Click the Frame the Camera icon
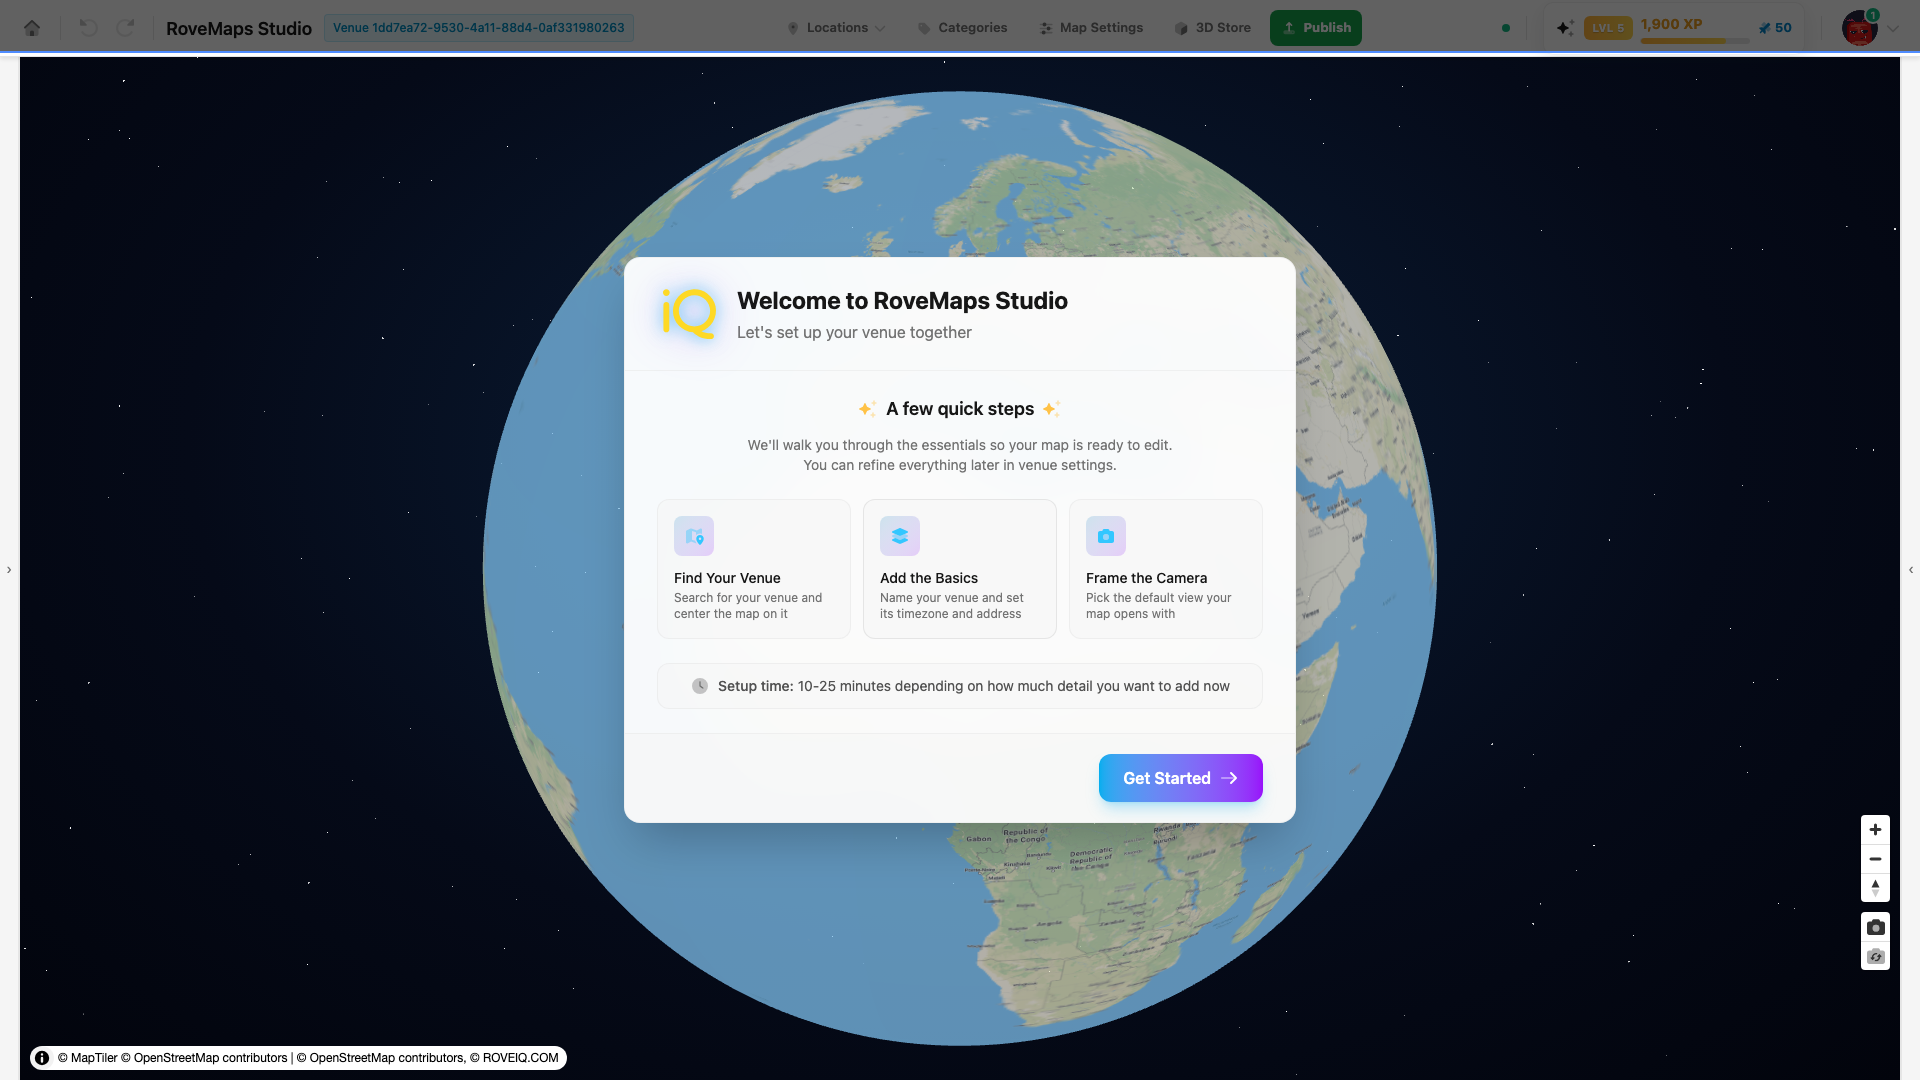The image size is (1920, 1080). coord(1106,536)
